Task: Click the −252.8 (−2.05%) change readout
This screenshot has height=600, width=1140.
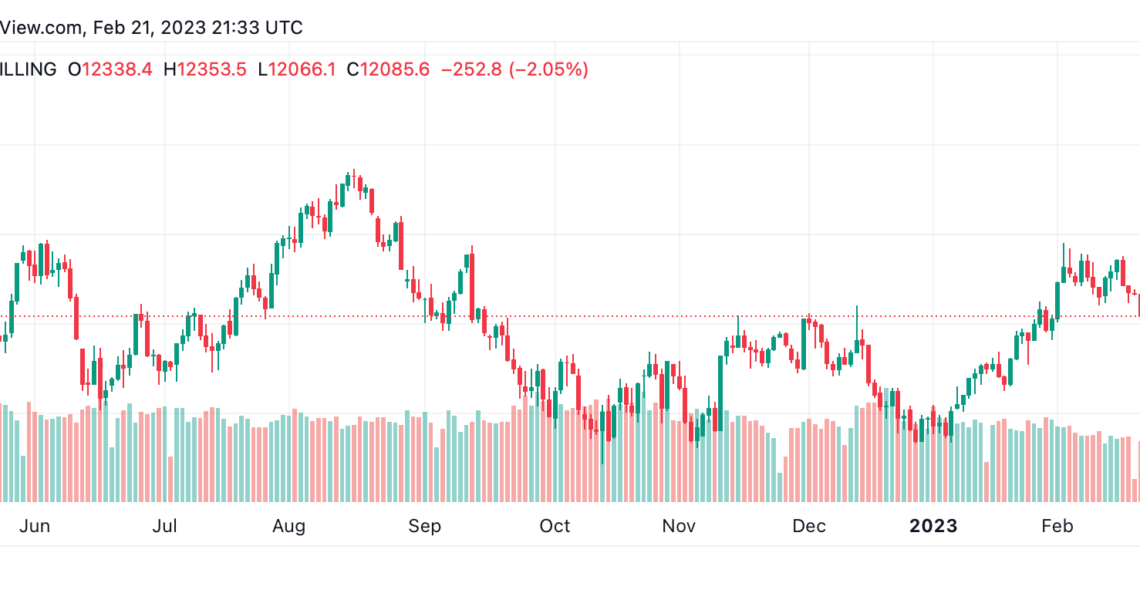Action: [x=515, y=70]
